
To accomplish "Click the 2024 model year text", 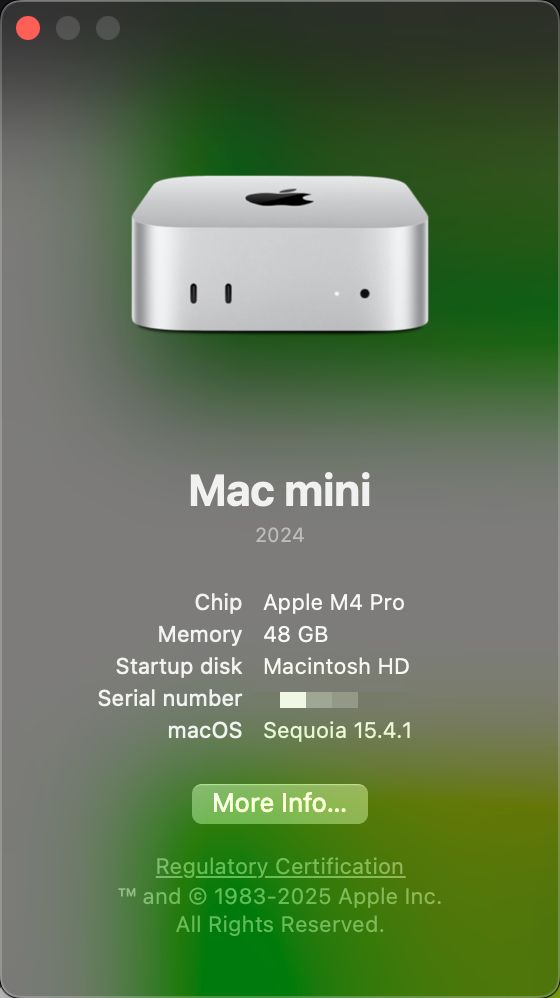I will click(280, 535).
